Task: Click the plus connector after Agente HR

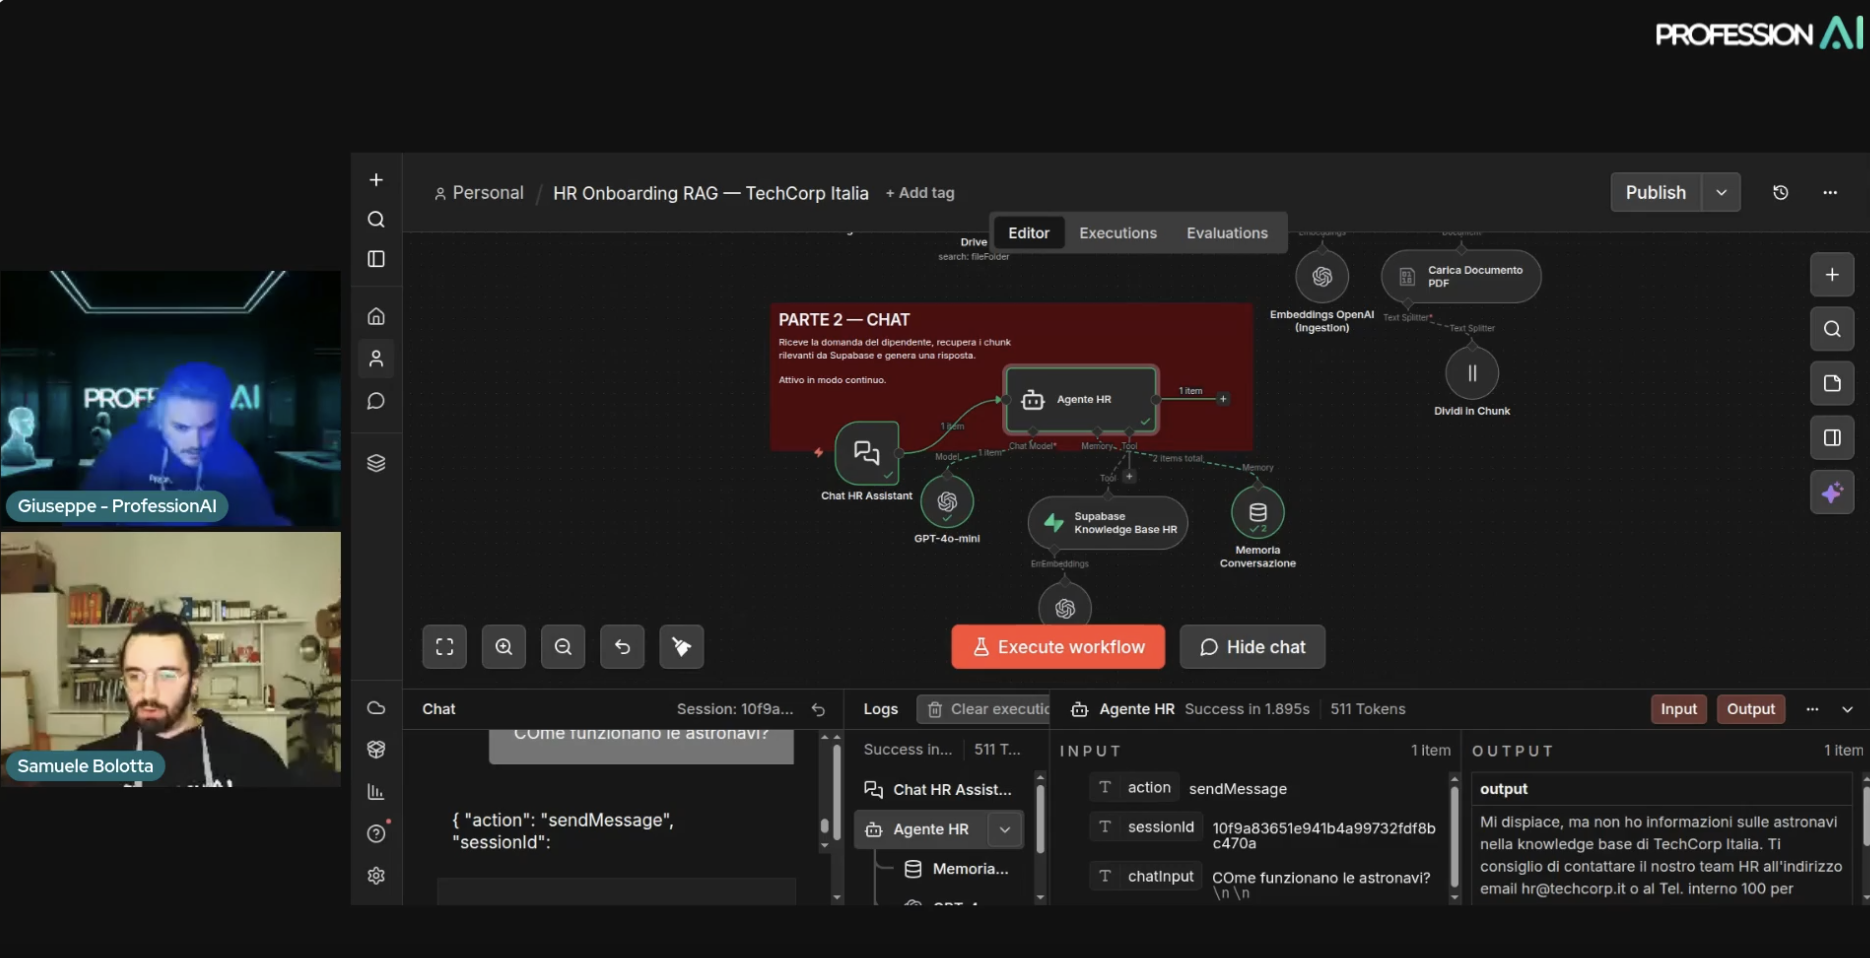Action: (x=1223, y=399)
